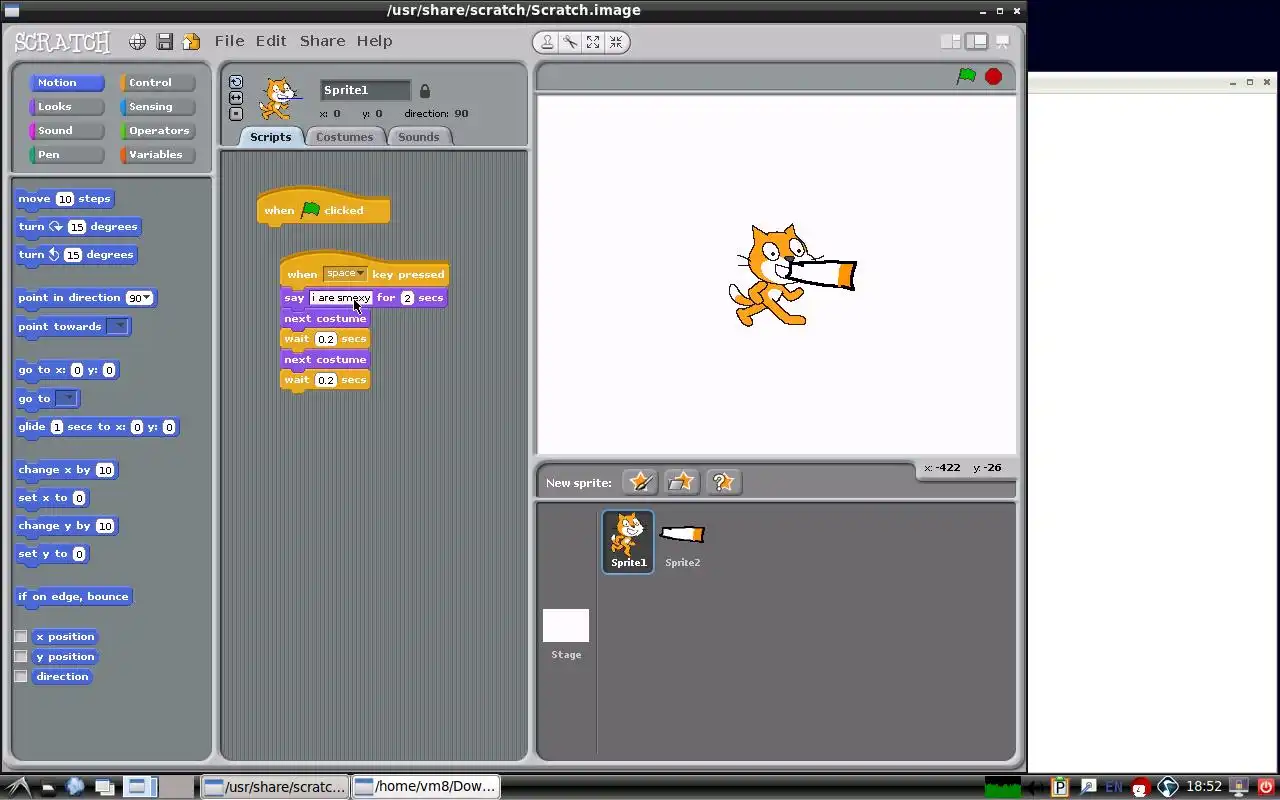This screenshot has height=800, width=1280.
Task: Select Sprite2 thumbnail in sprite list
Action: (x=682, y=541)
